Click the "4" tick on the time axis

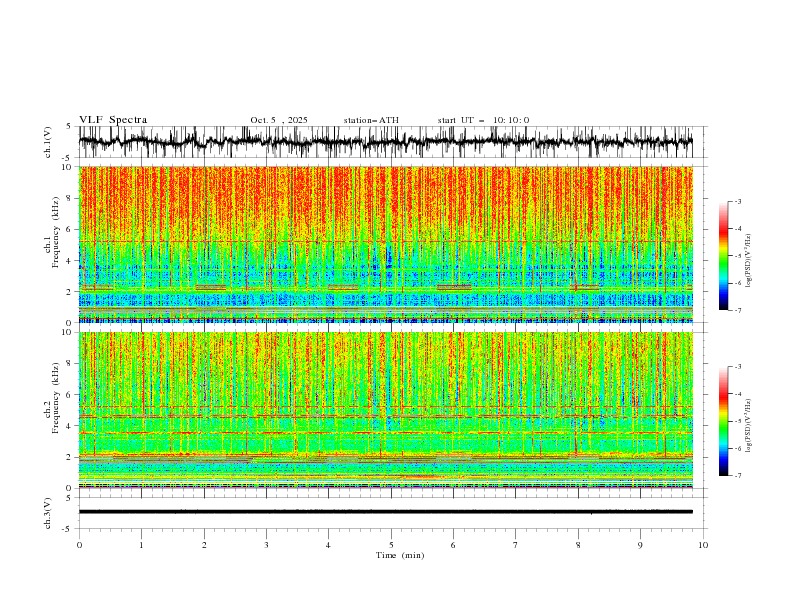coord(328,545)
